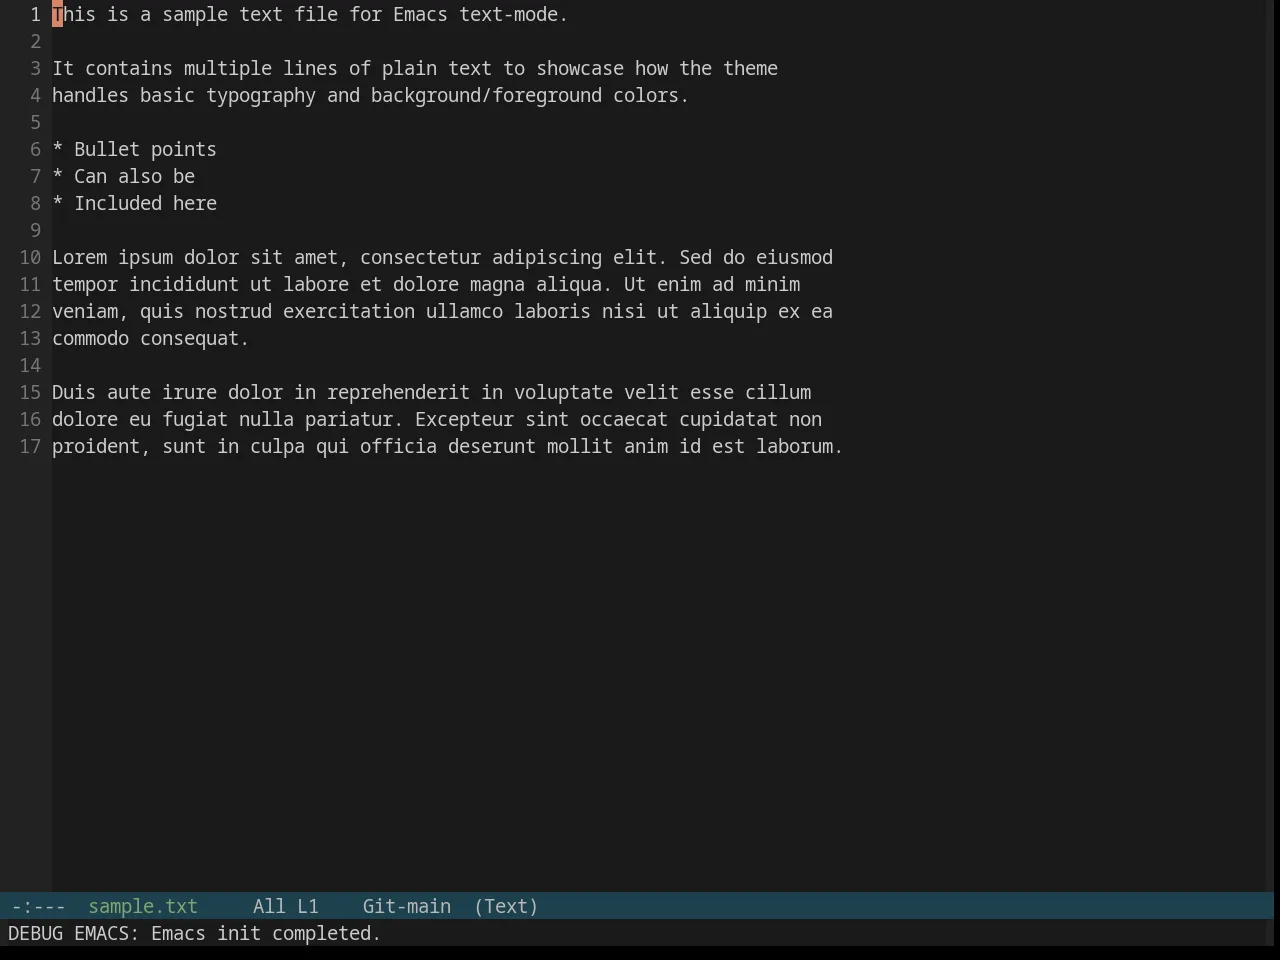Image resolution: width=1280 pixels, height=960 pixels.
Task: Click the word 'Lorem' in line 10
Action: point(79,257)
